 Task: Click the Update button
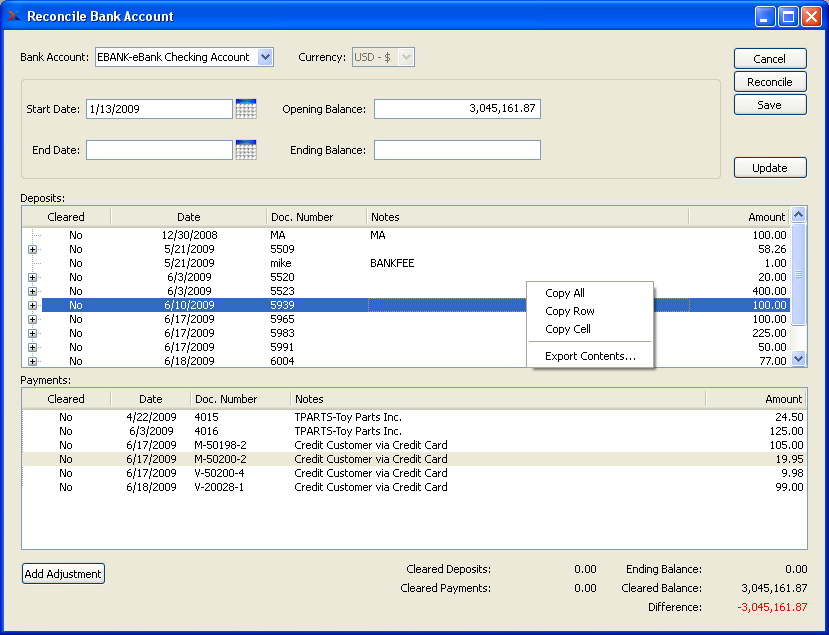click(769, 168)
